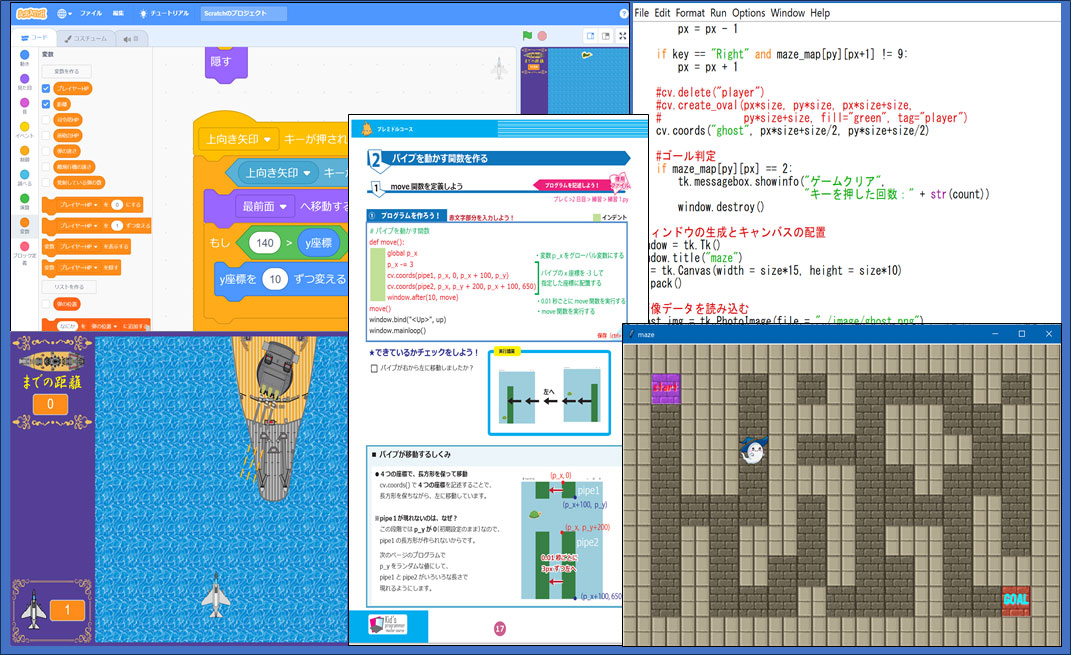Screen dimensions: 1071x655
Task: Open the globe language menu in Scratch
Action: tap(64, 14)
